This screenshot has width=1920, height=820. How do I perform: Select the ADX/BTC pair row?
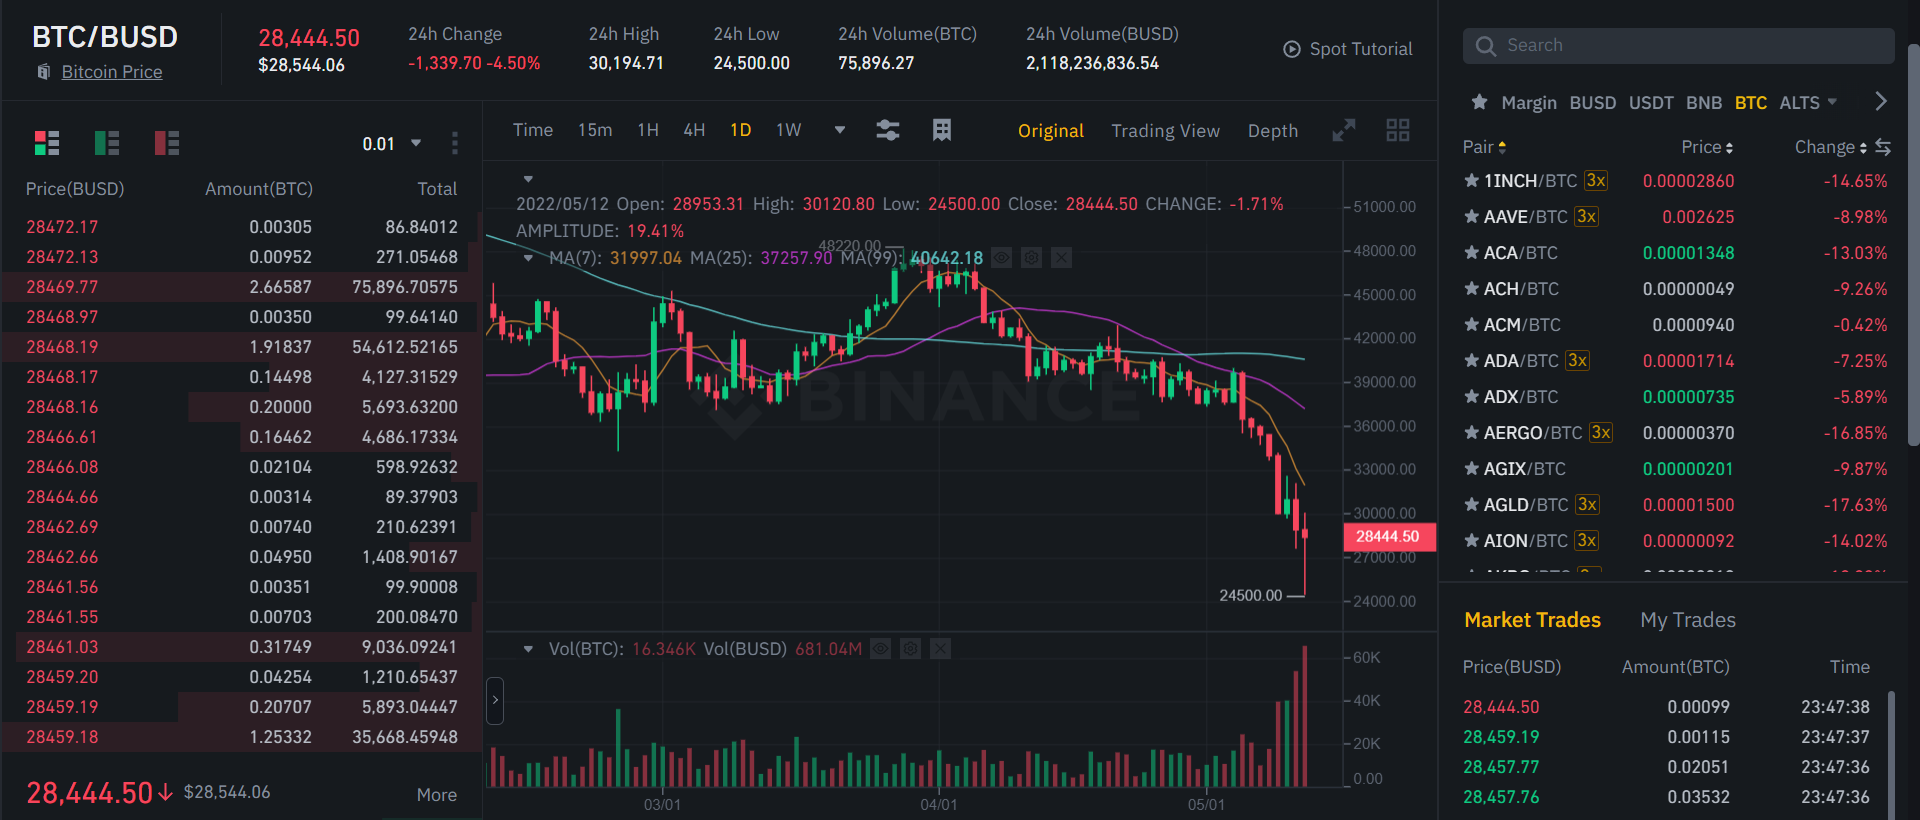pyautogui.click(x=1675, y=397)
